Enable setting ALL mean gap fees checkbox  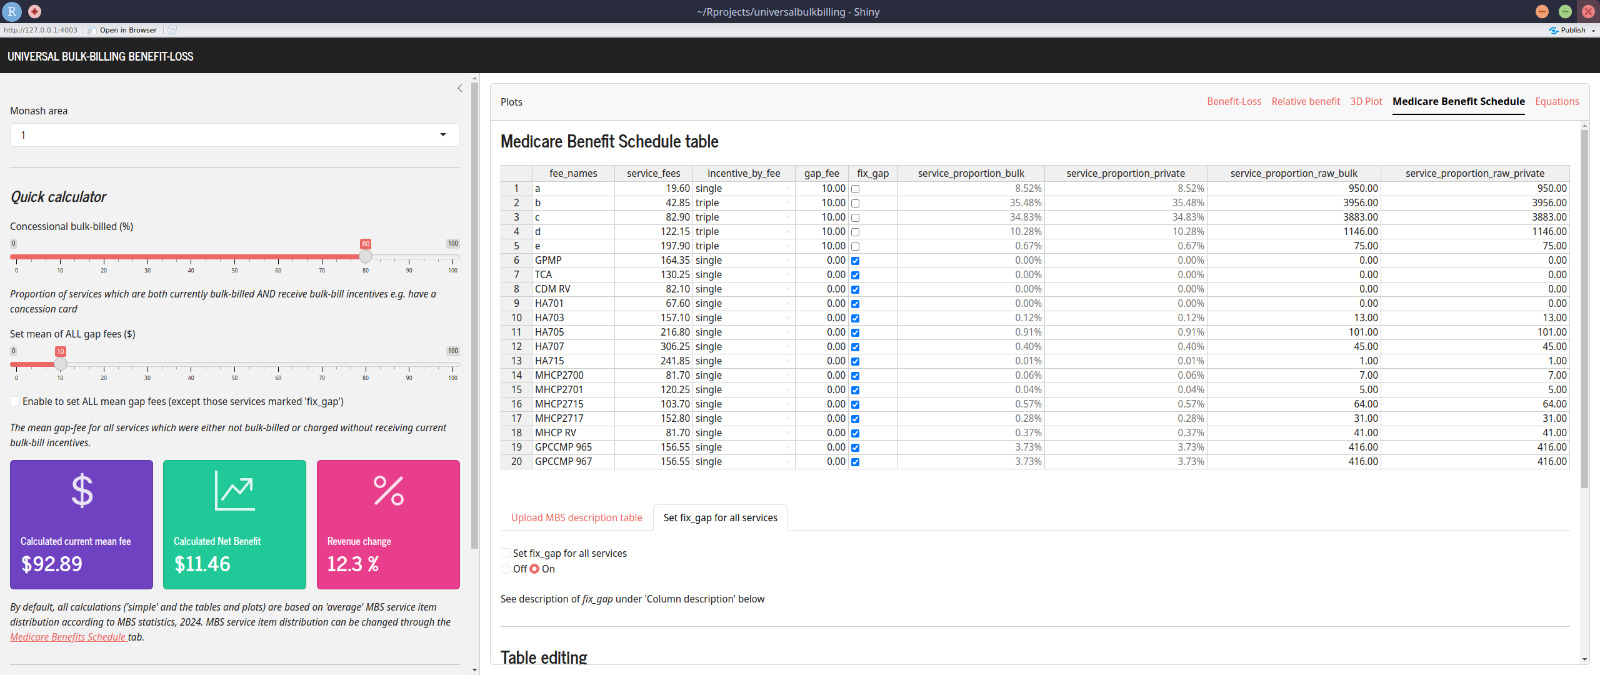coord(15,402)
